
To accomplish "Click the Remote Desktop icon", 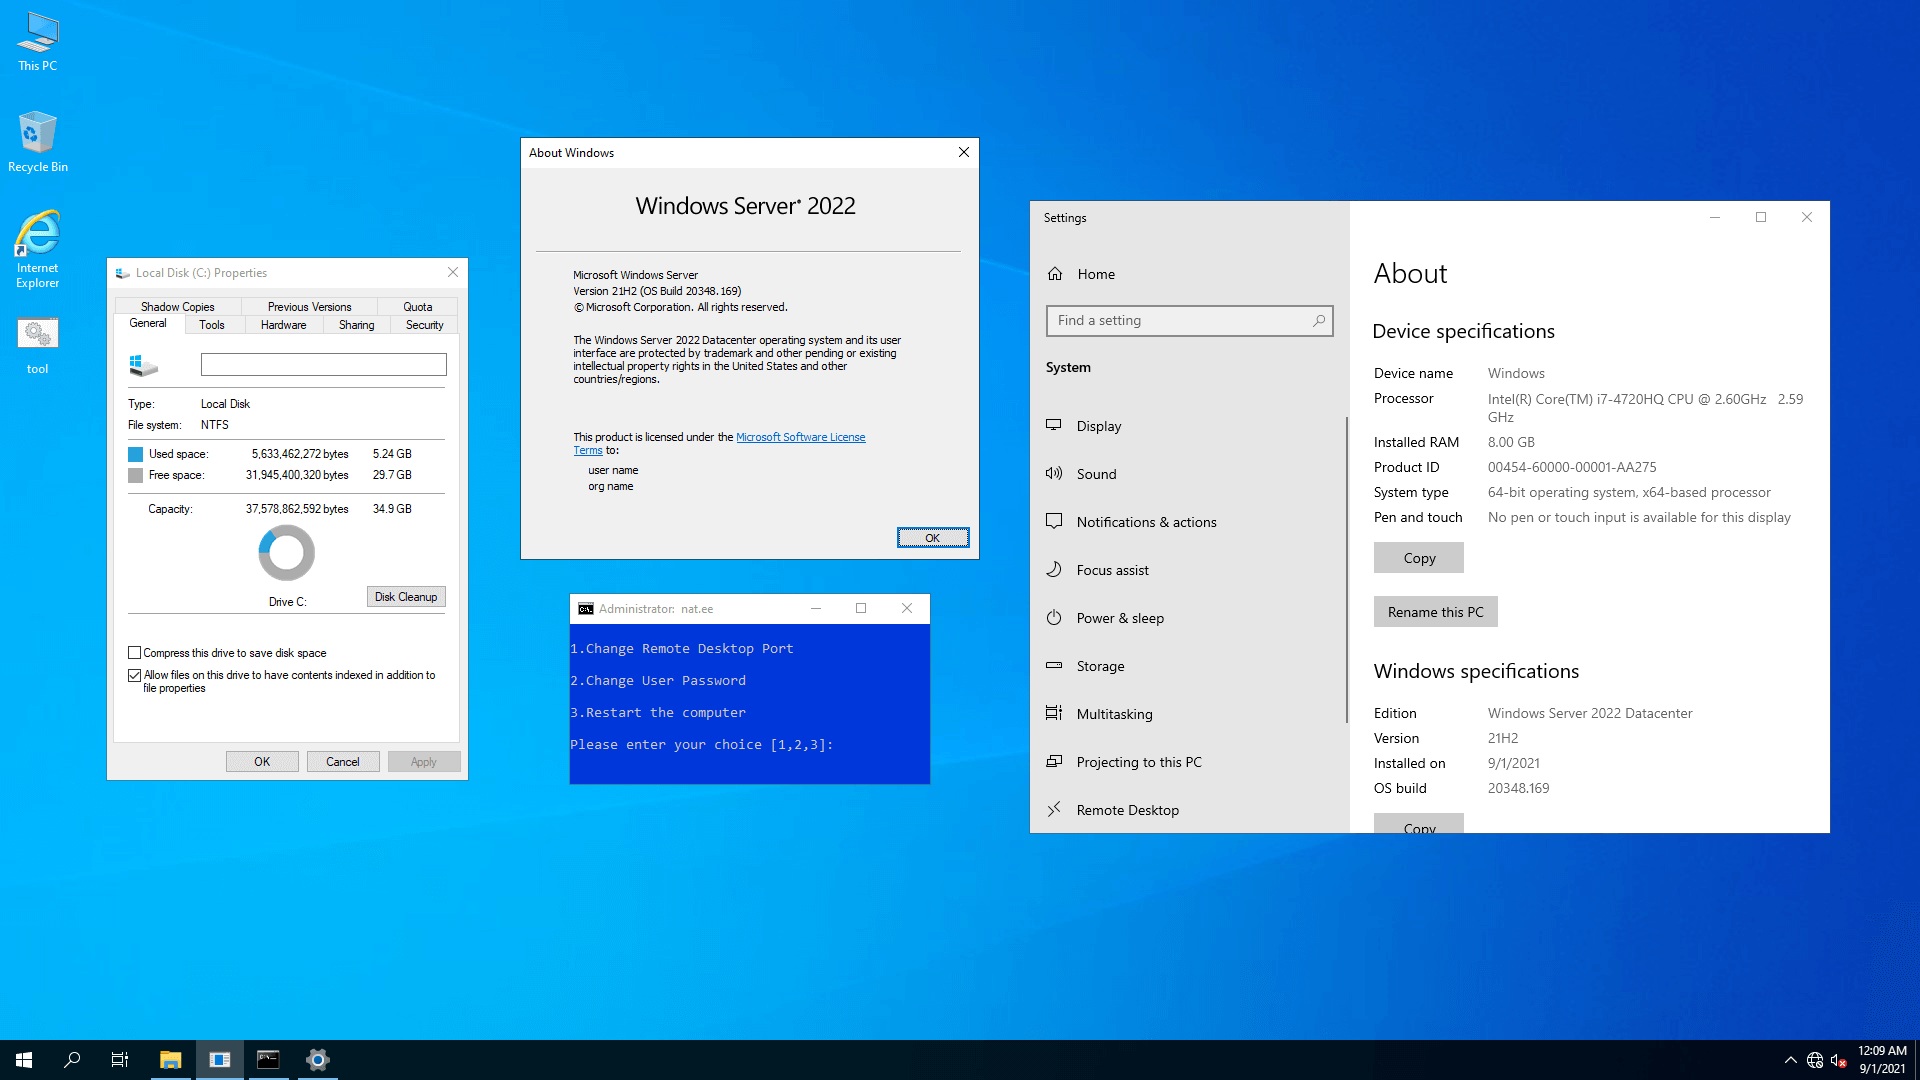I will [1054, 809].
